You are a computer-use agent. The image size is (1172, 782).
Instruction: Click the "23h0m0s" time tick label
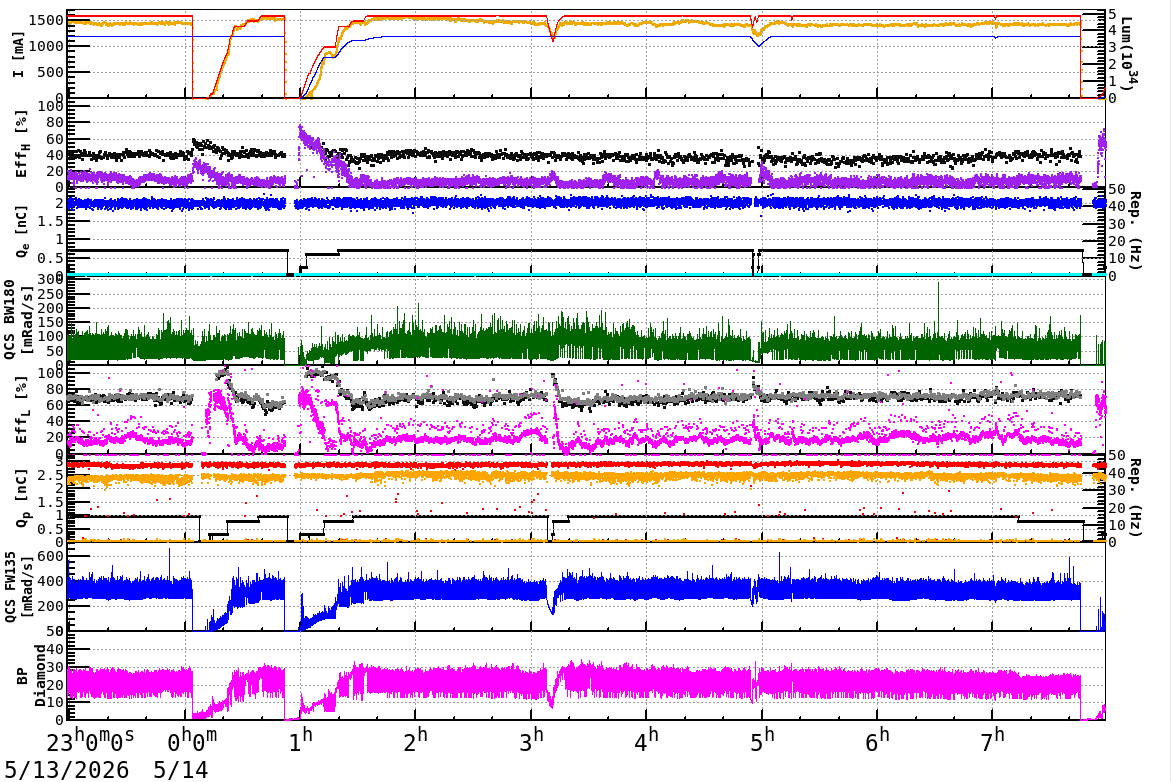(x=90, y=741)
